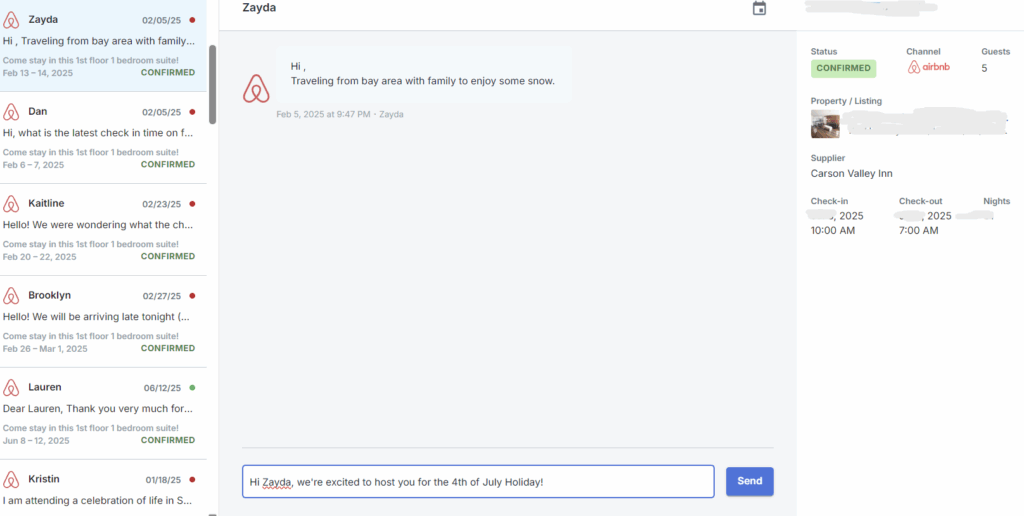Click the Airbnb logo in Zayda's conversation row
1024x516 pixels.
pyautogui.click(x=11, y=20)
